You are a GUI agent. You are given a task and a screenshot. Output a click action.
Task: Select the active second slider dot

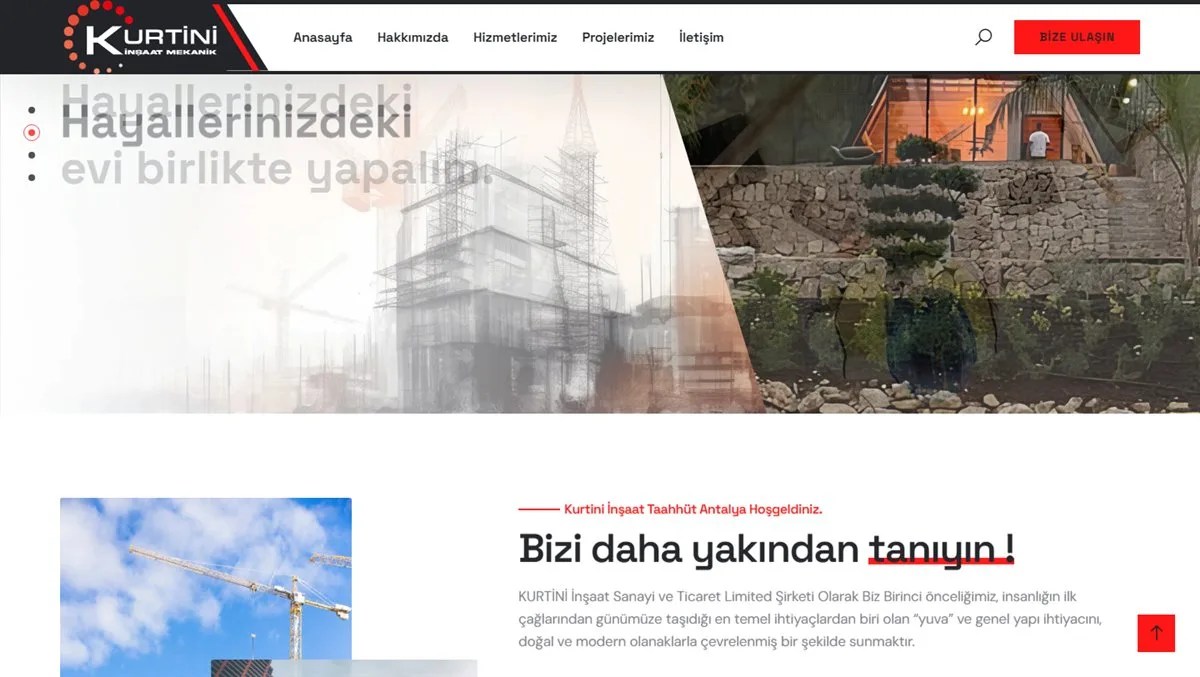click(x=32, y=132)
